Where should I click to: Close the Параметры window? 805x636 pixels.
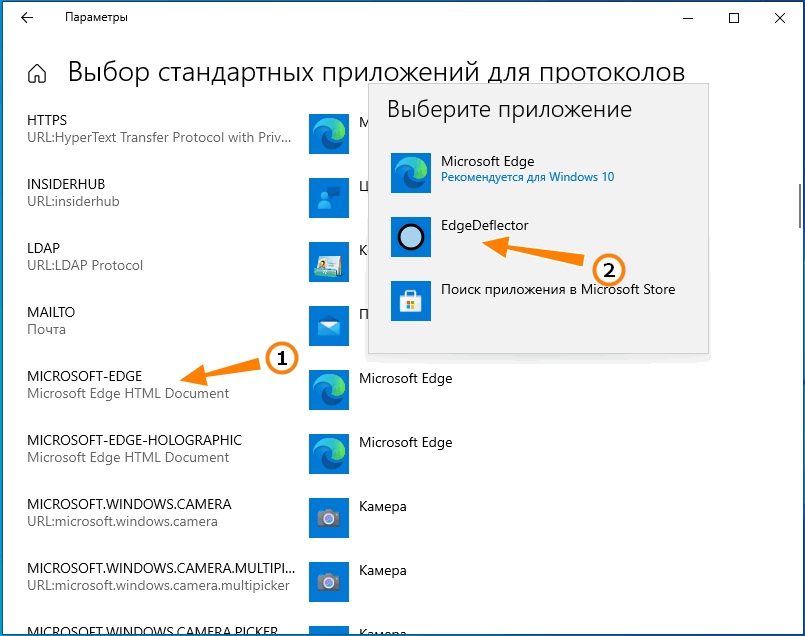[x=780, y=18]
